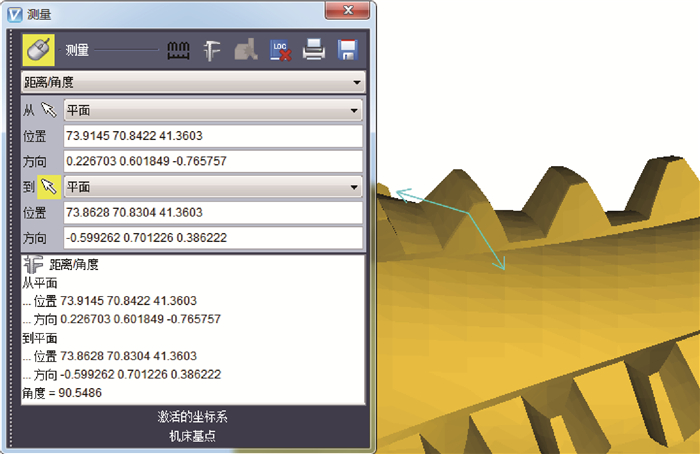Open the 距离/角度 measurement type dropdown
The width and height of the screenshot is (700, 454).
192,82
